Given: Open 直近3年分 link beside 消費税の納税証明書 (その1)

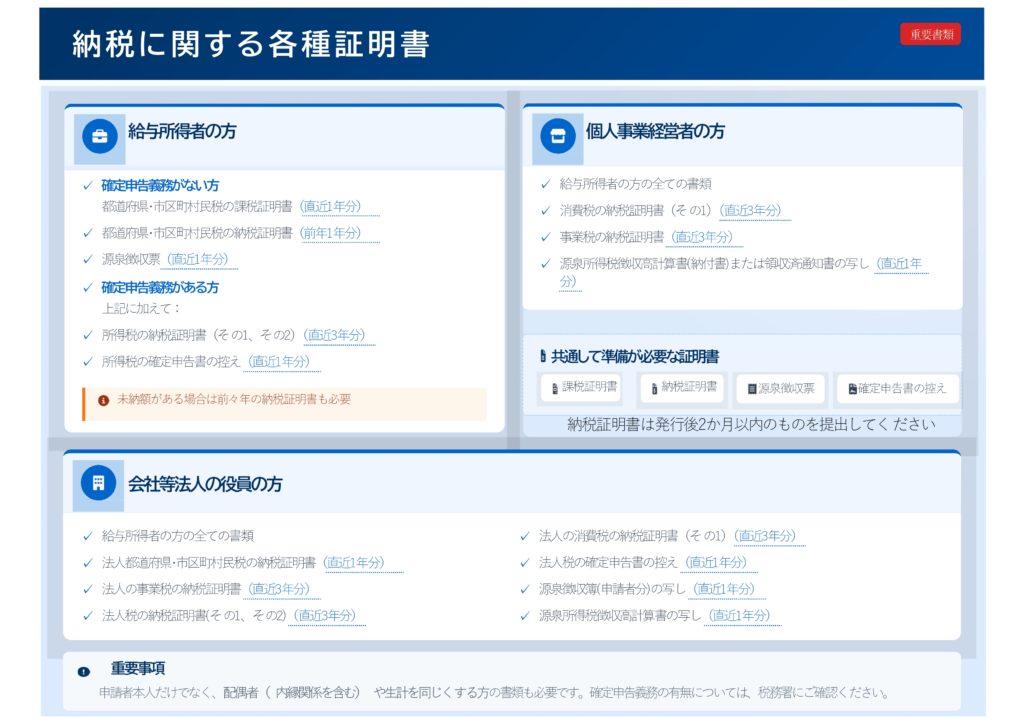Looking at the screenshot, I should (751, 210).
